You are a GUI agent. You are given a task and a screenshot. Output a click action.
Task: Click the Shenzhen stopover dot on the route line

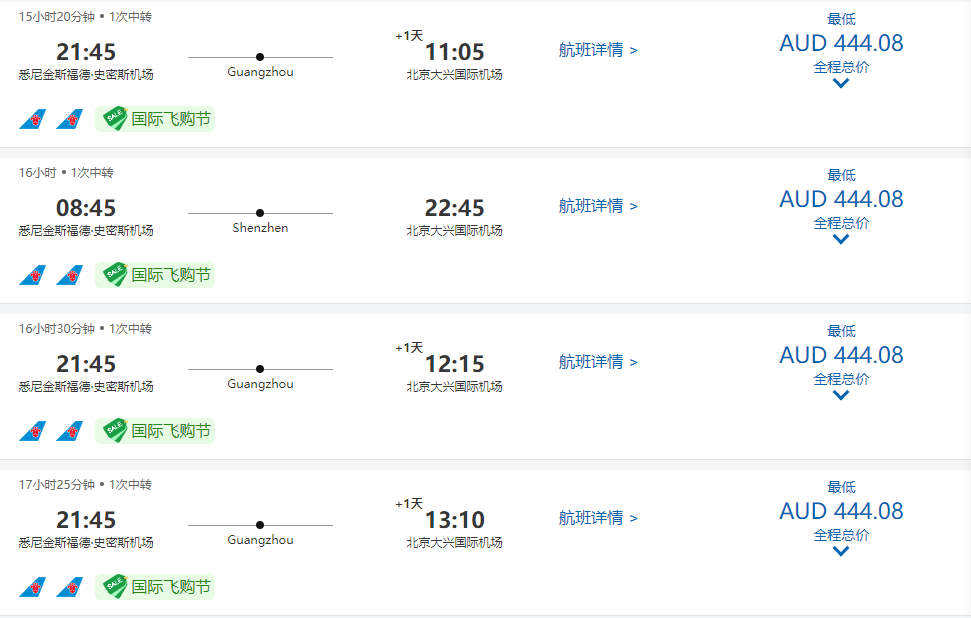260,213
